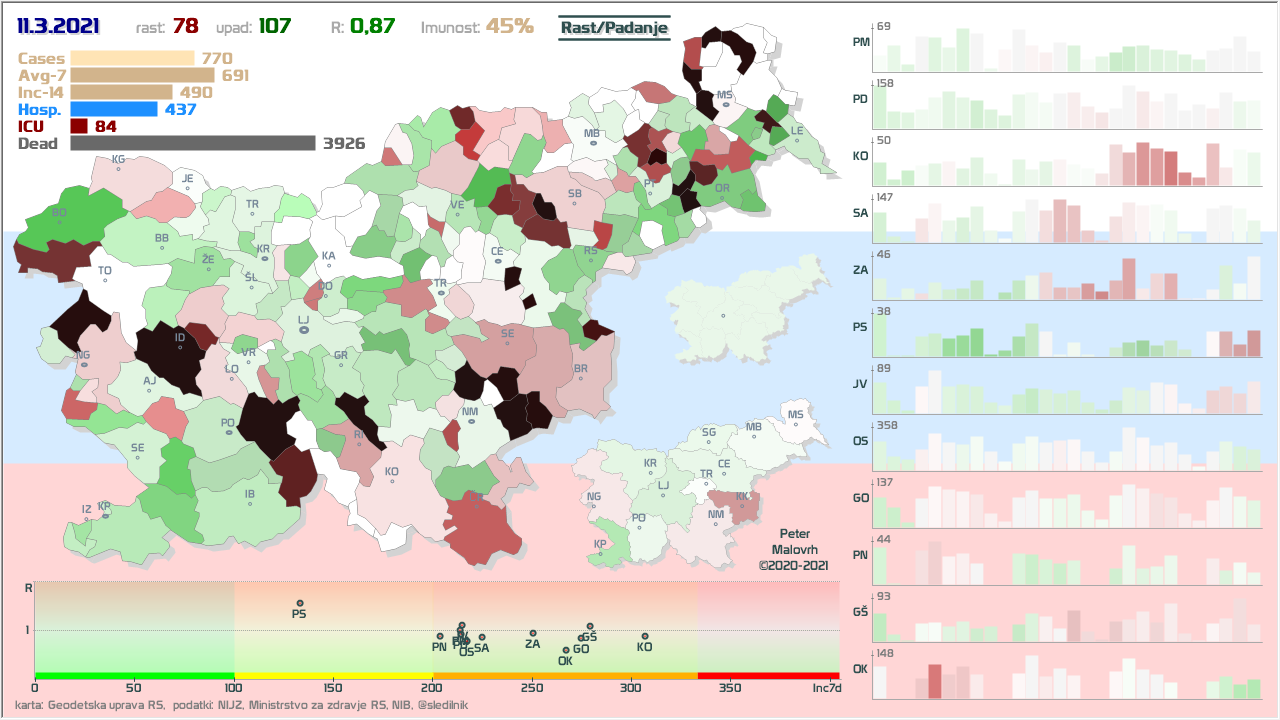The image size is (1280, 720).
Task: Select the ZA point in scatter plot
Action: 533,633
